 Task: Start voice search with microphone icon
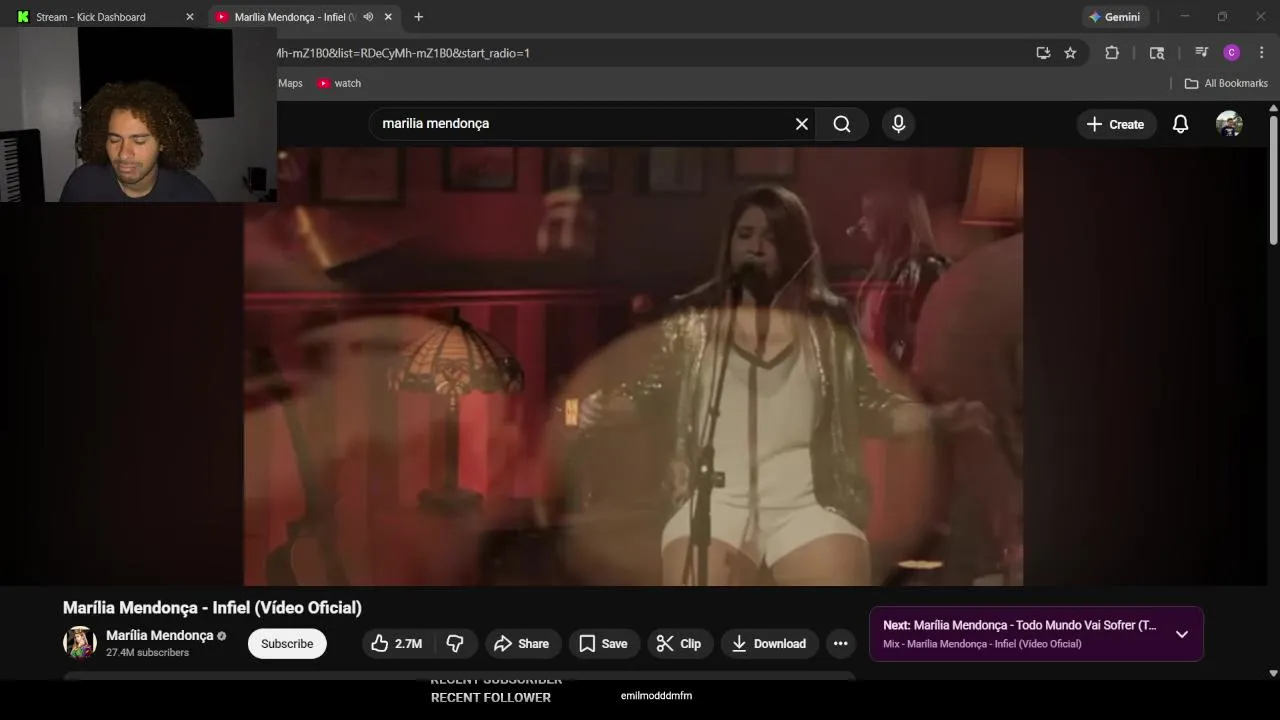click(898, 124)
